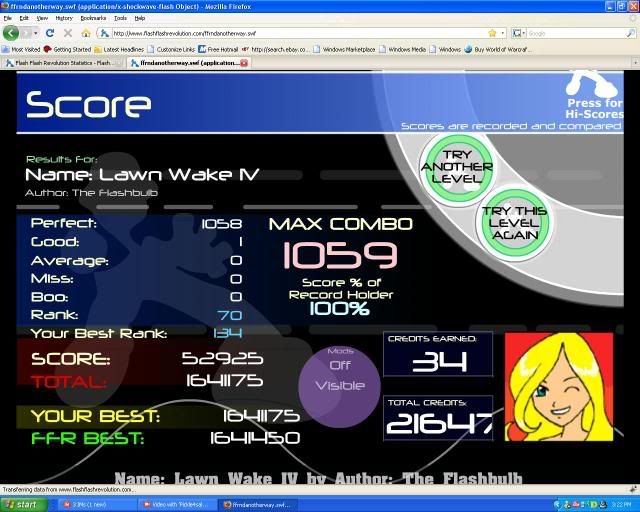Switch to the Flash Flash Revolution Statistics tab

click(x=62, y=63)
